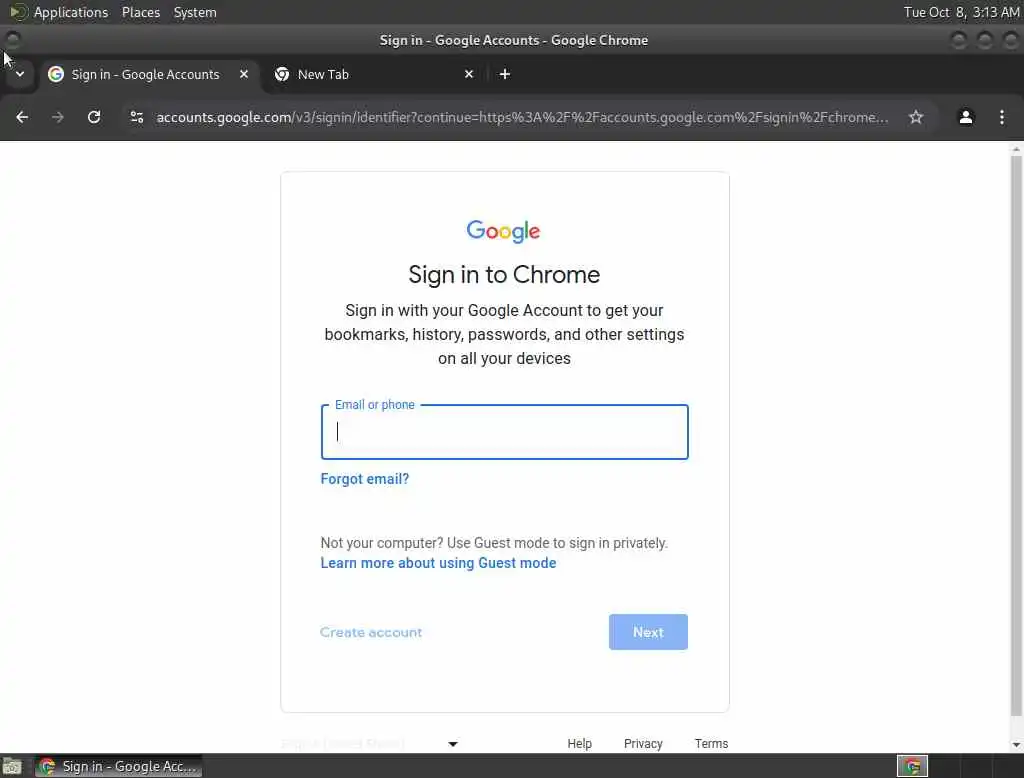Click the date and time clock
This screenshot has width=1024, height=778.
[x=961, y=12]
